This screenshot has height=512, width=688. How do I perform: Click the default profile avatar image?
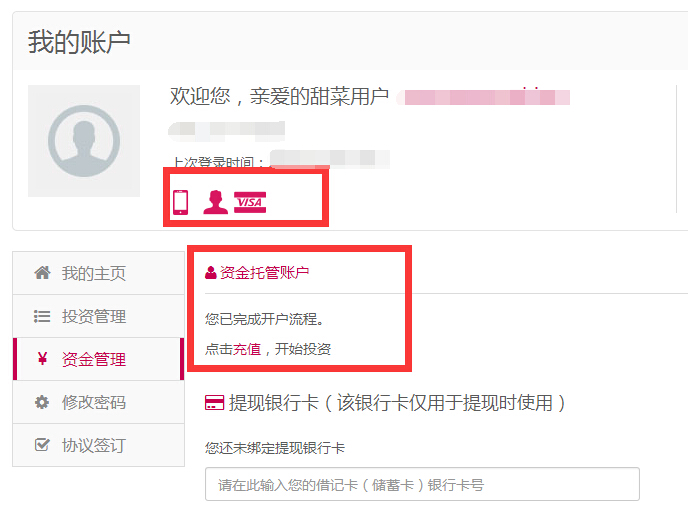pyautogui.click(x=84, y=141)
